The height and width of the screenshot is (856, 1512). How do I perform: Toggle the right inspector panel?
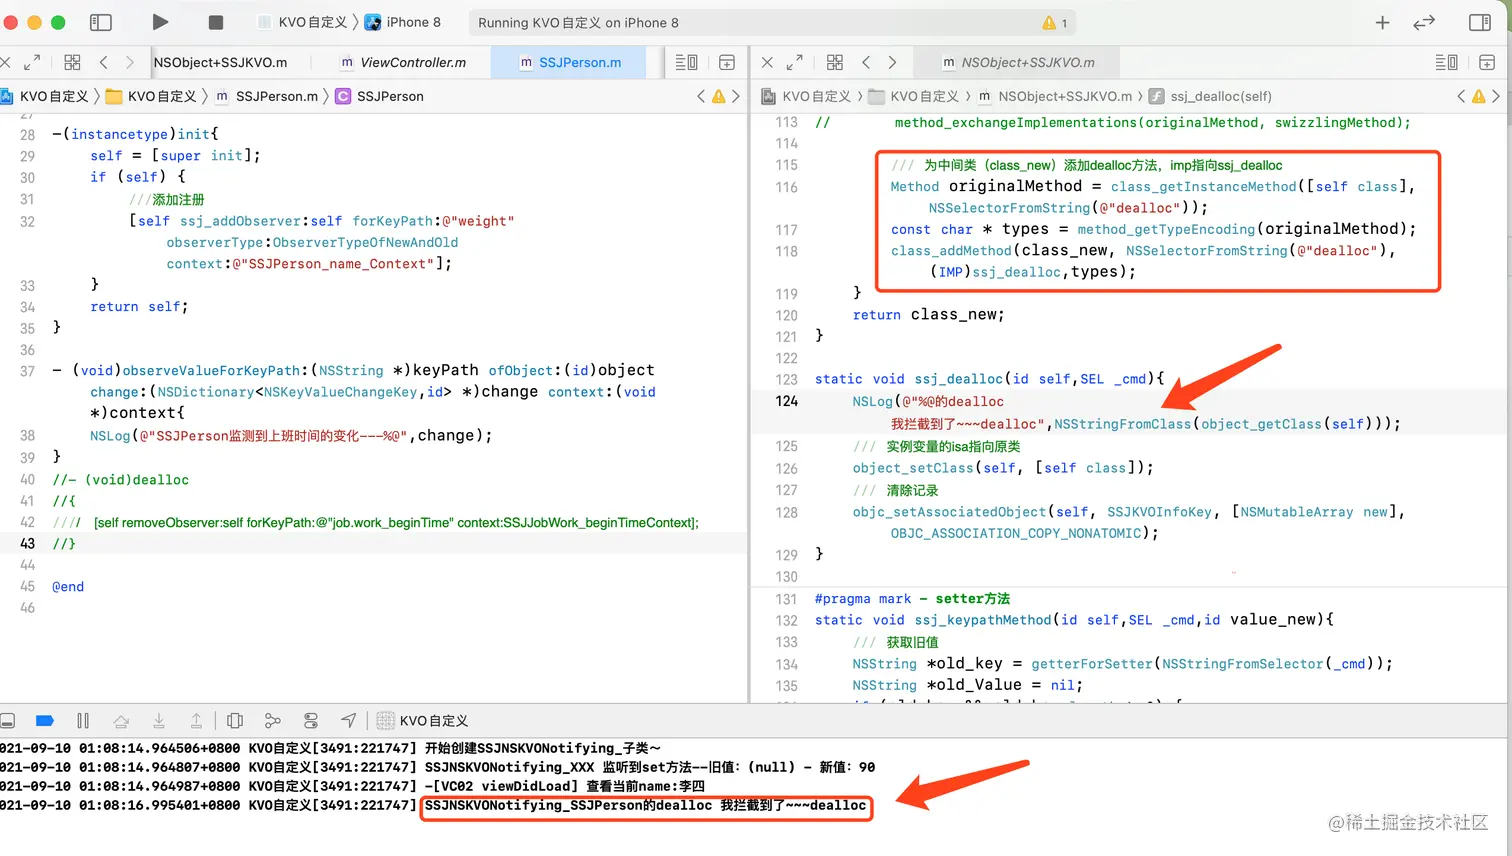click(x=1480, y=22)
